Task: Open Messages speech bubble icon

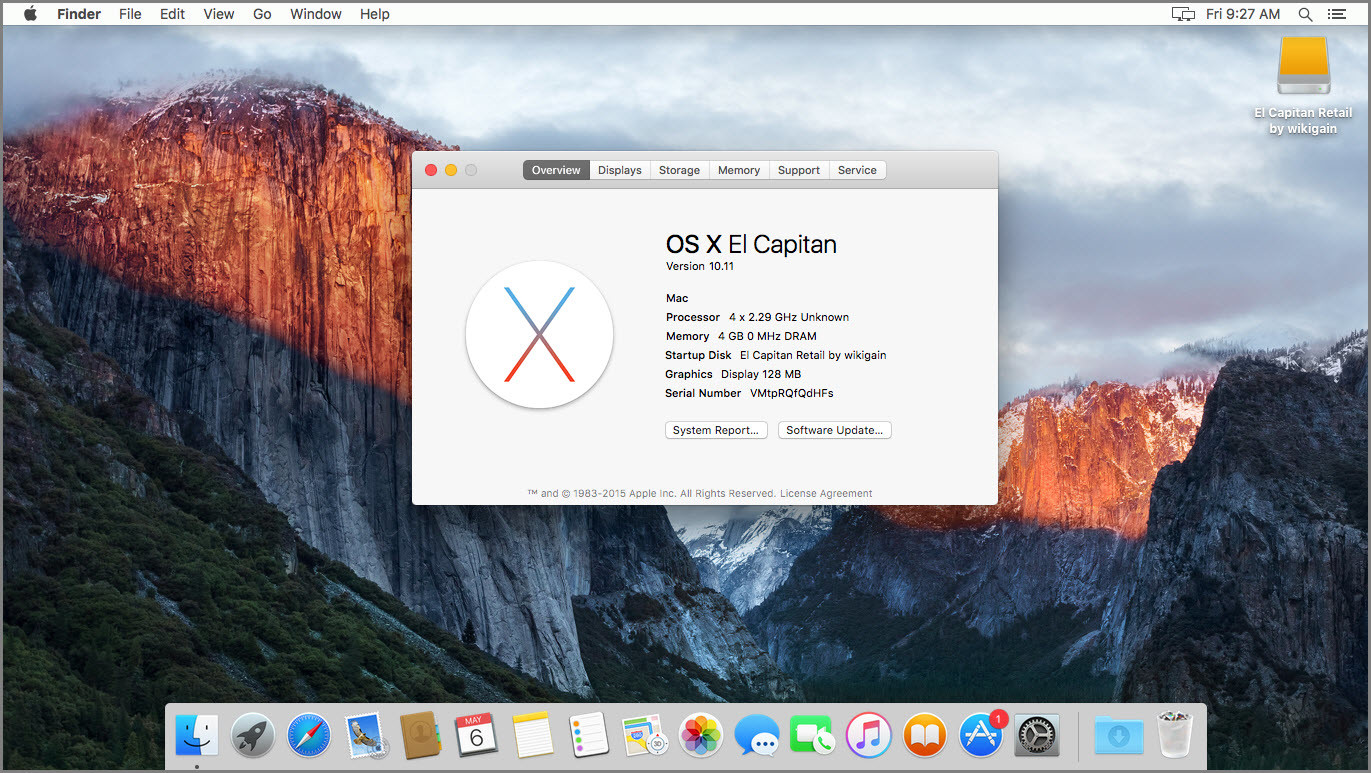Action: tap(757, 737)
